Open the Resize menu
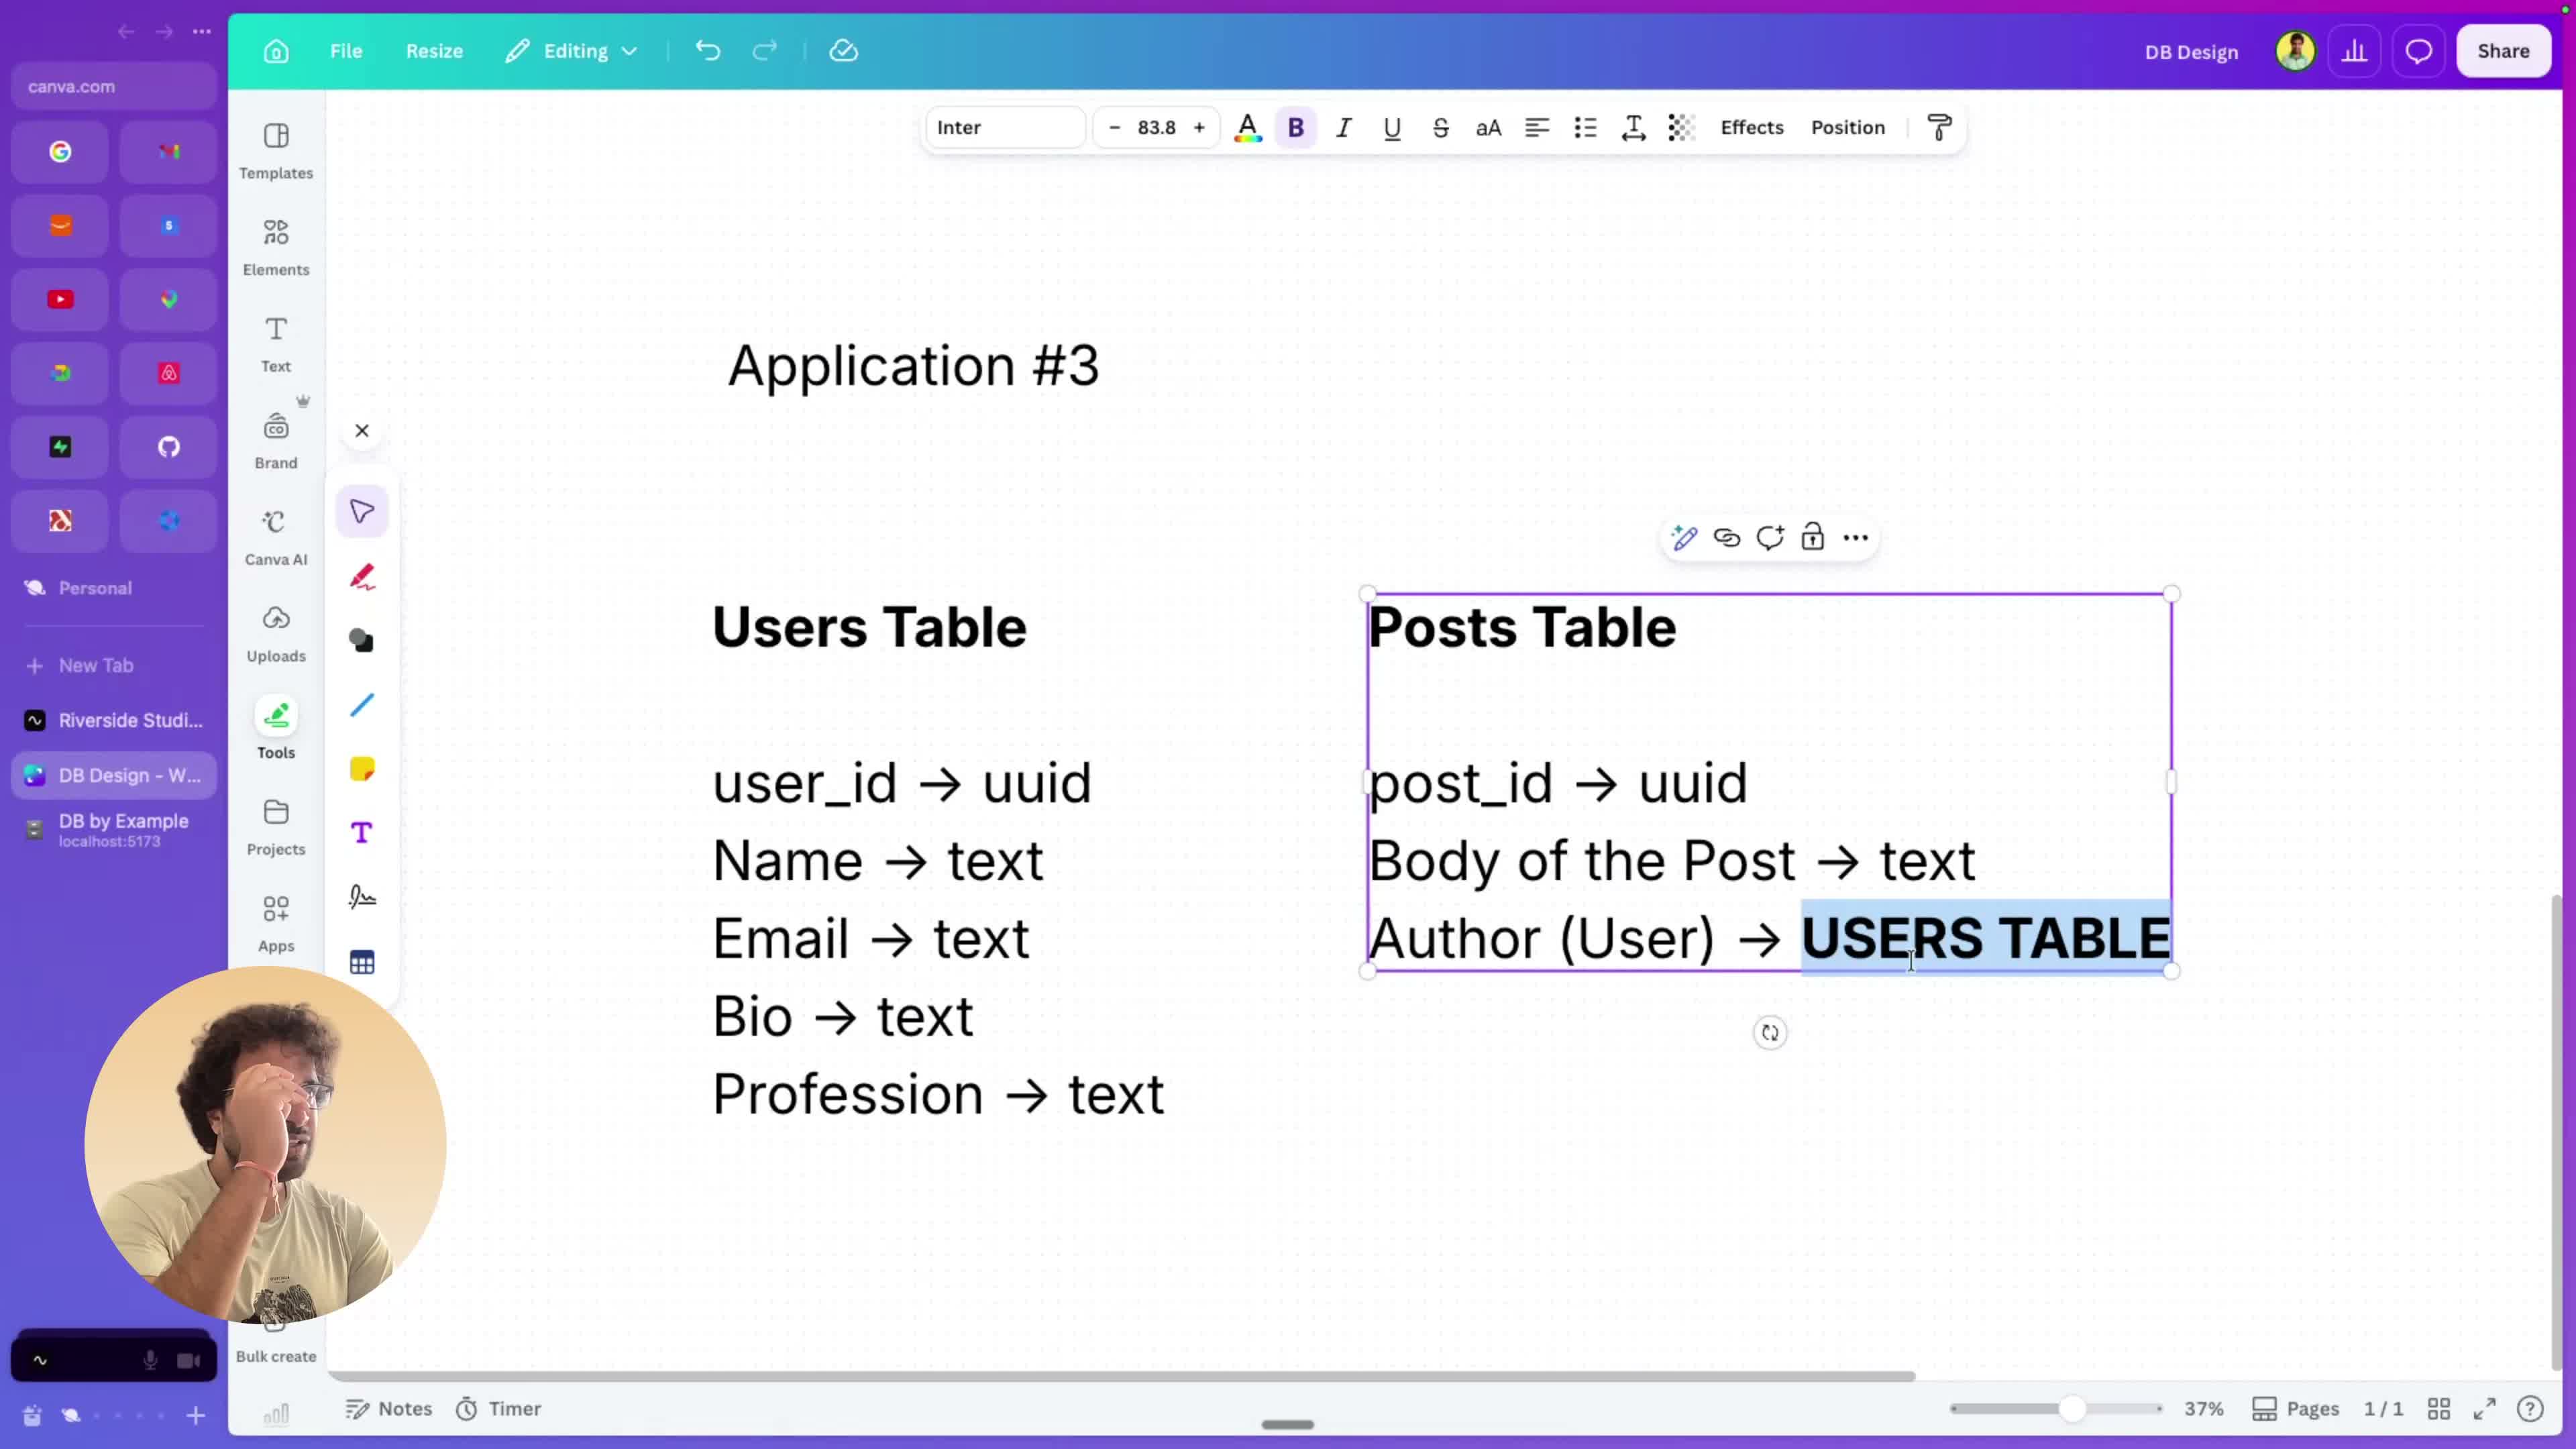 click(434, 51)
